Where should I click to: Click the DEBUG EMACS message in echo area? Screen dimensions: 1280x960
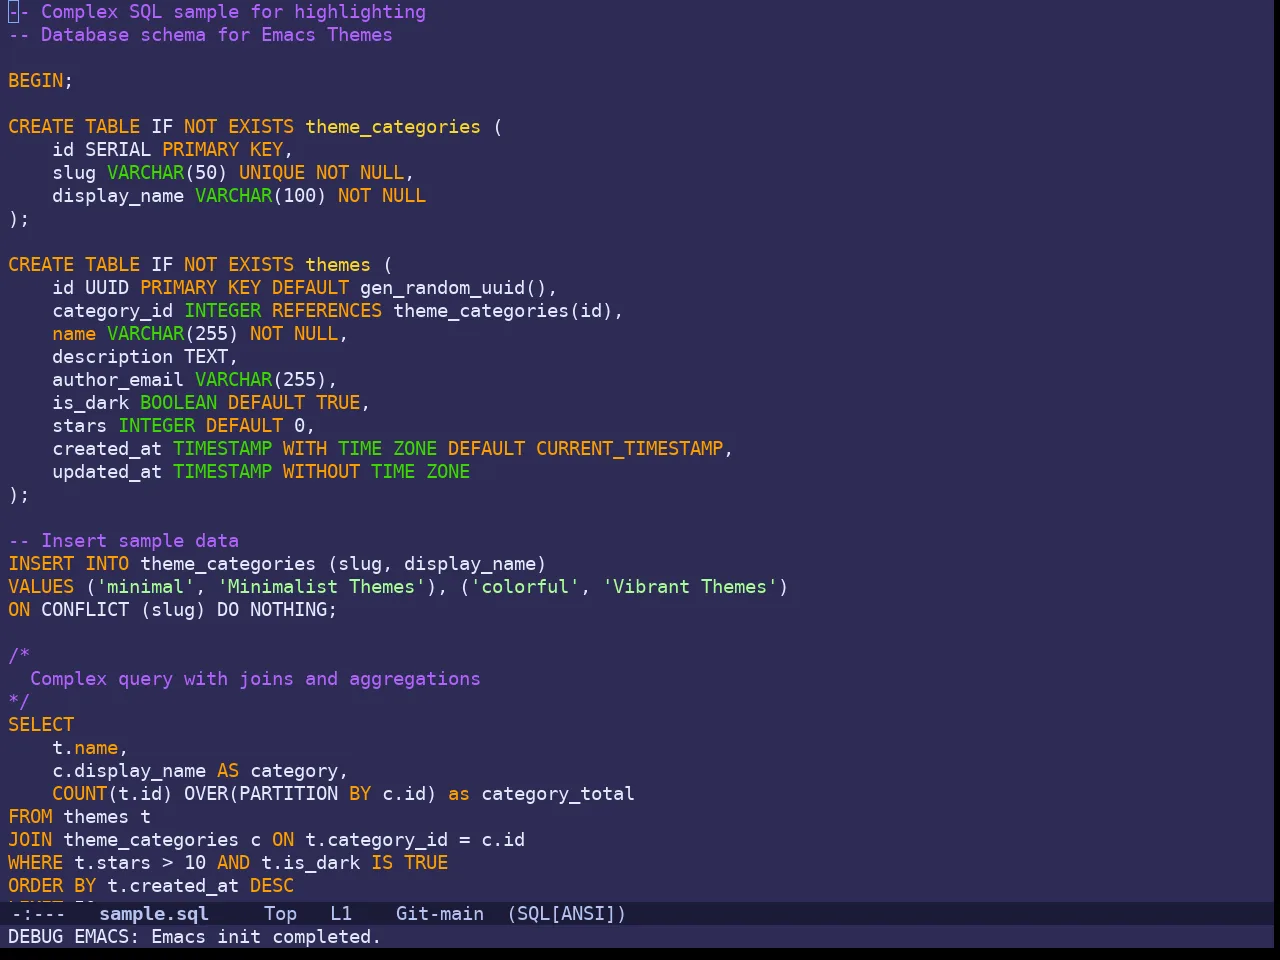pos(195,937)
